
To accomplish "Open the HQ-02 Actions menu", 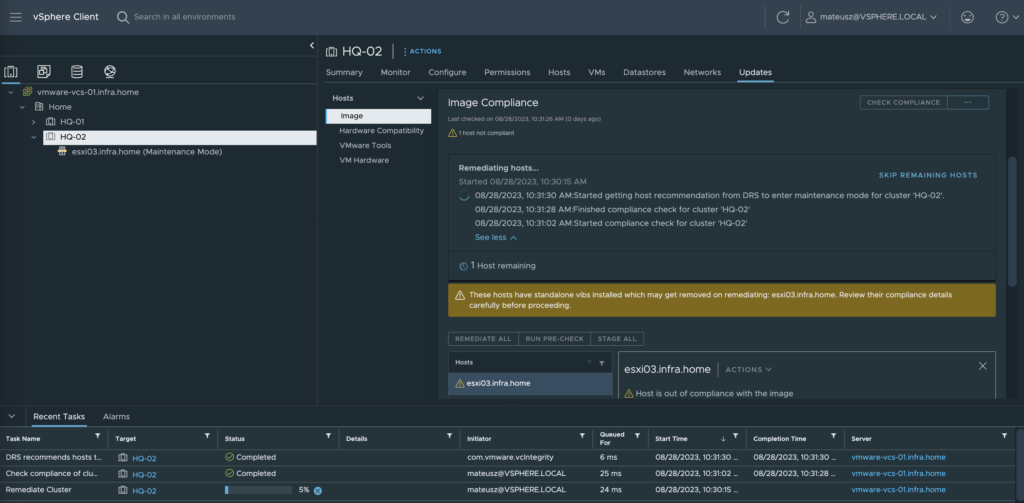I will 422,51.
